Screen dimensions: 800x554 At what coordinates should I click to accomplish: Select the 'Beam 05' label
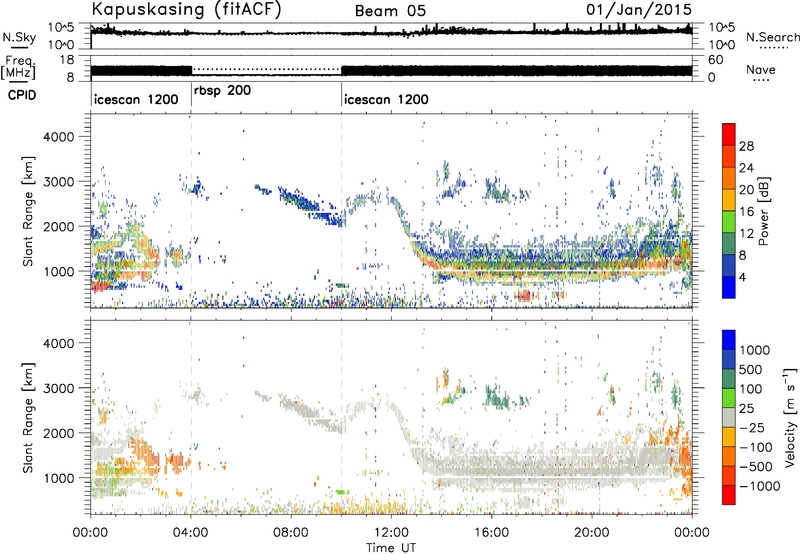tap(390, 11)
